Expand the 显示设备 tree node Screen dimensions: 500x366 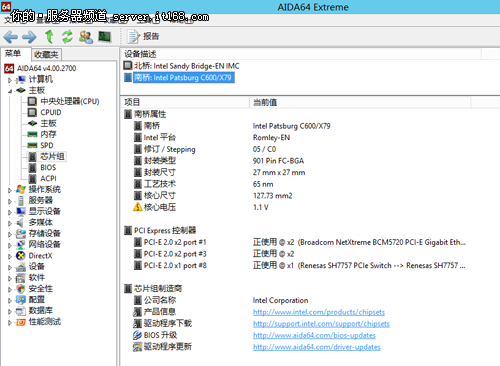click(10, 212)
